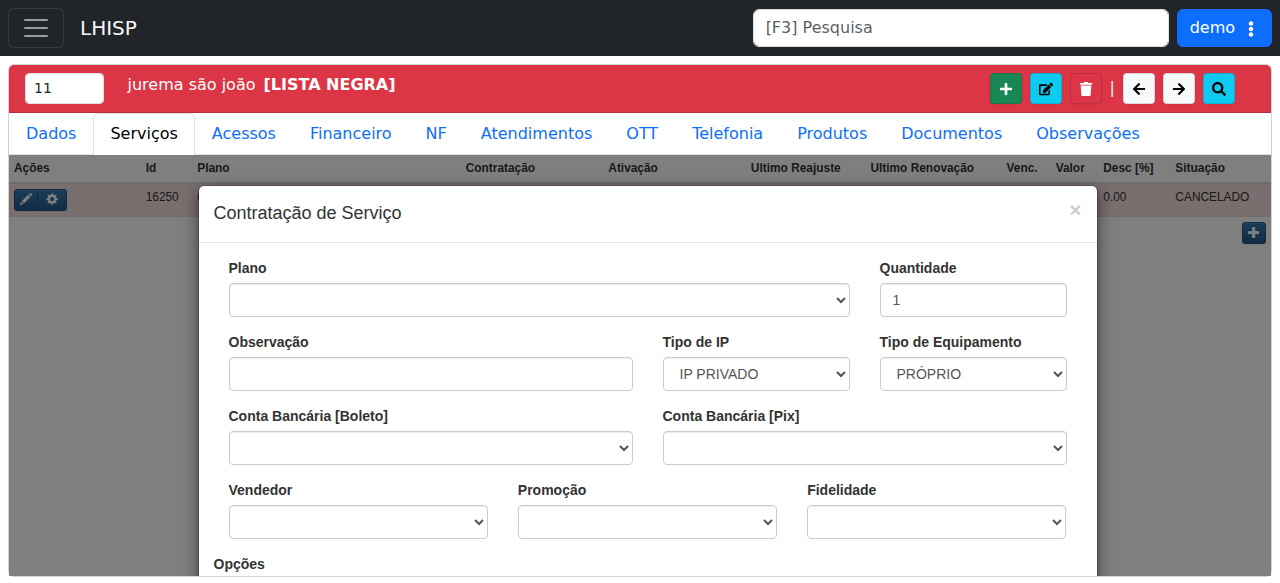Click the Ativação column header
1280x583 pixels.
pyautogui.click(x=633, y=168)
